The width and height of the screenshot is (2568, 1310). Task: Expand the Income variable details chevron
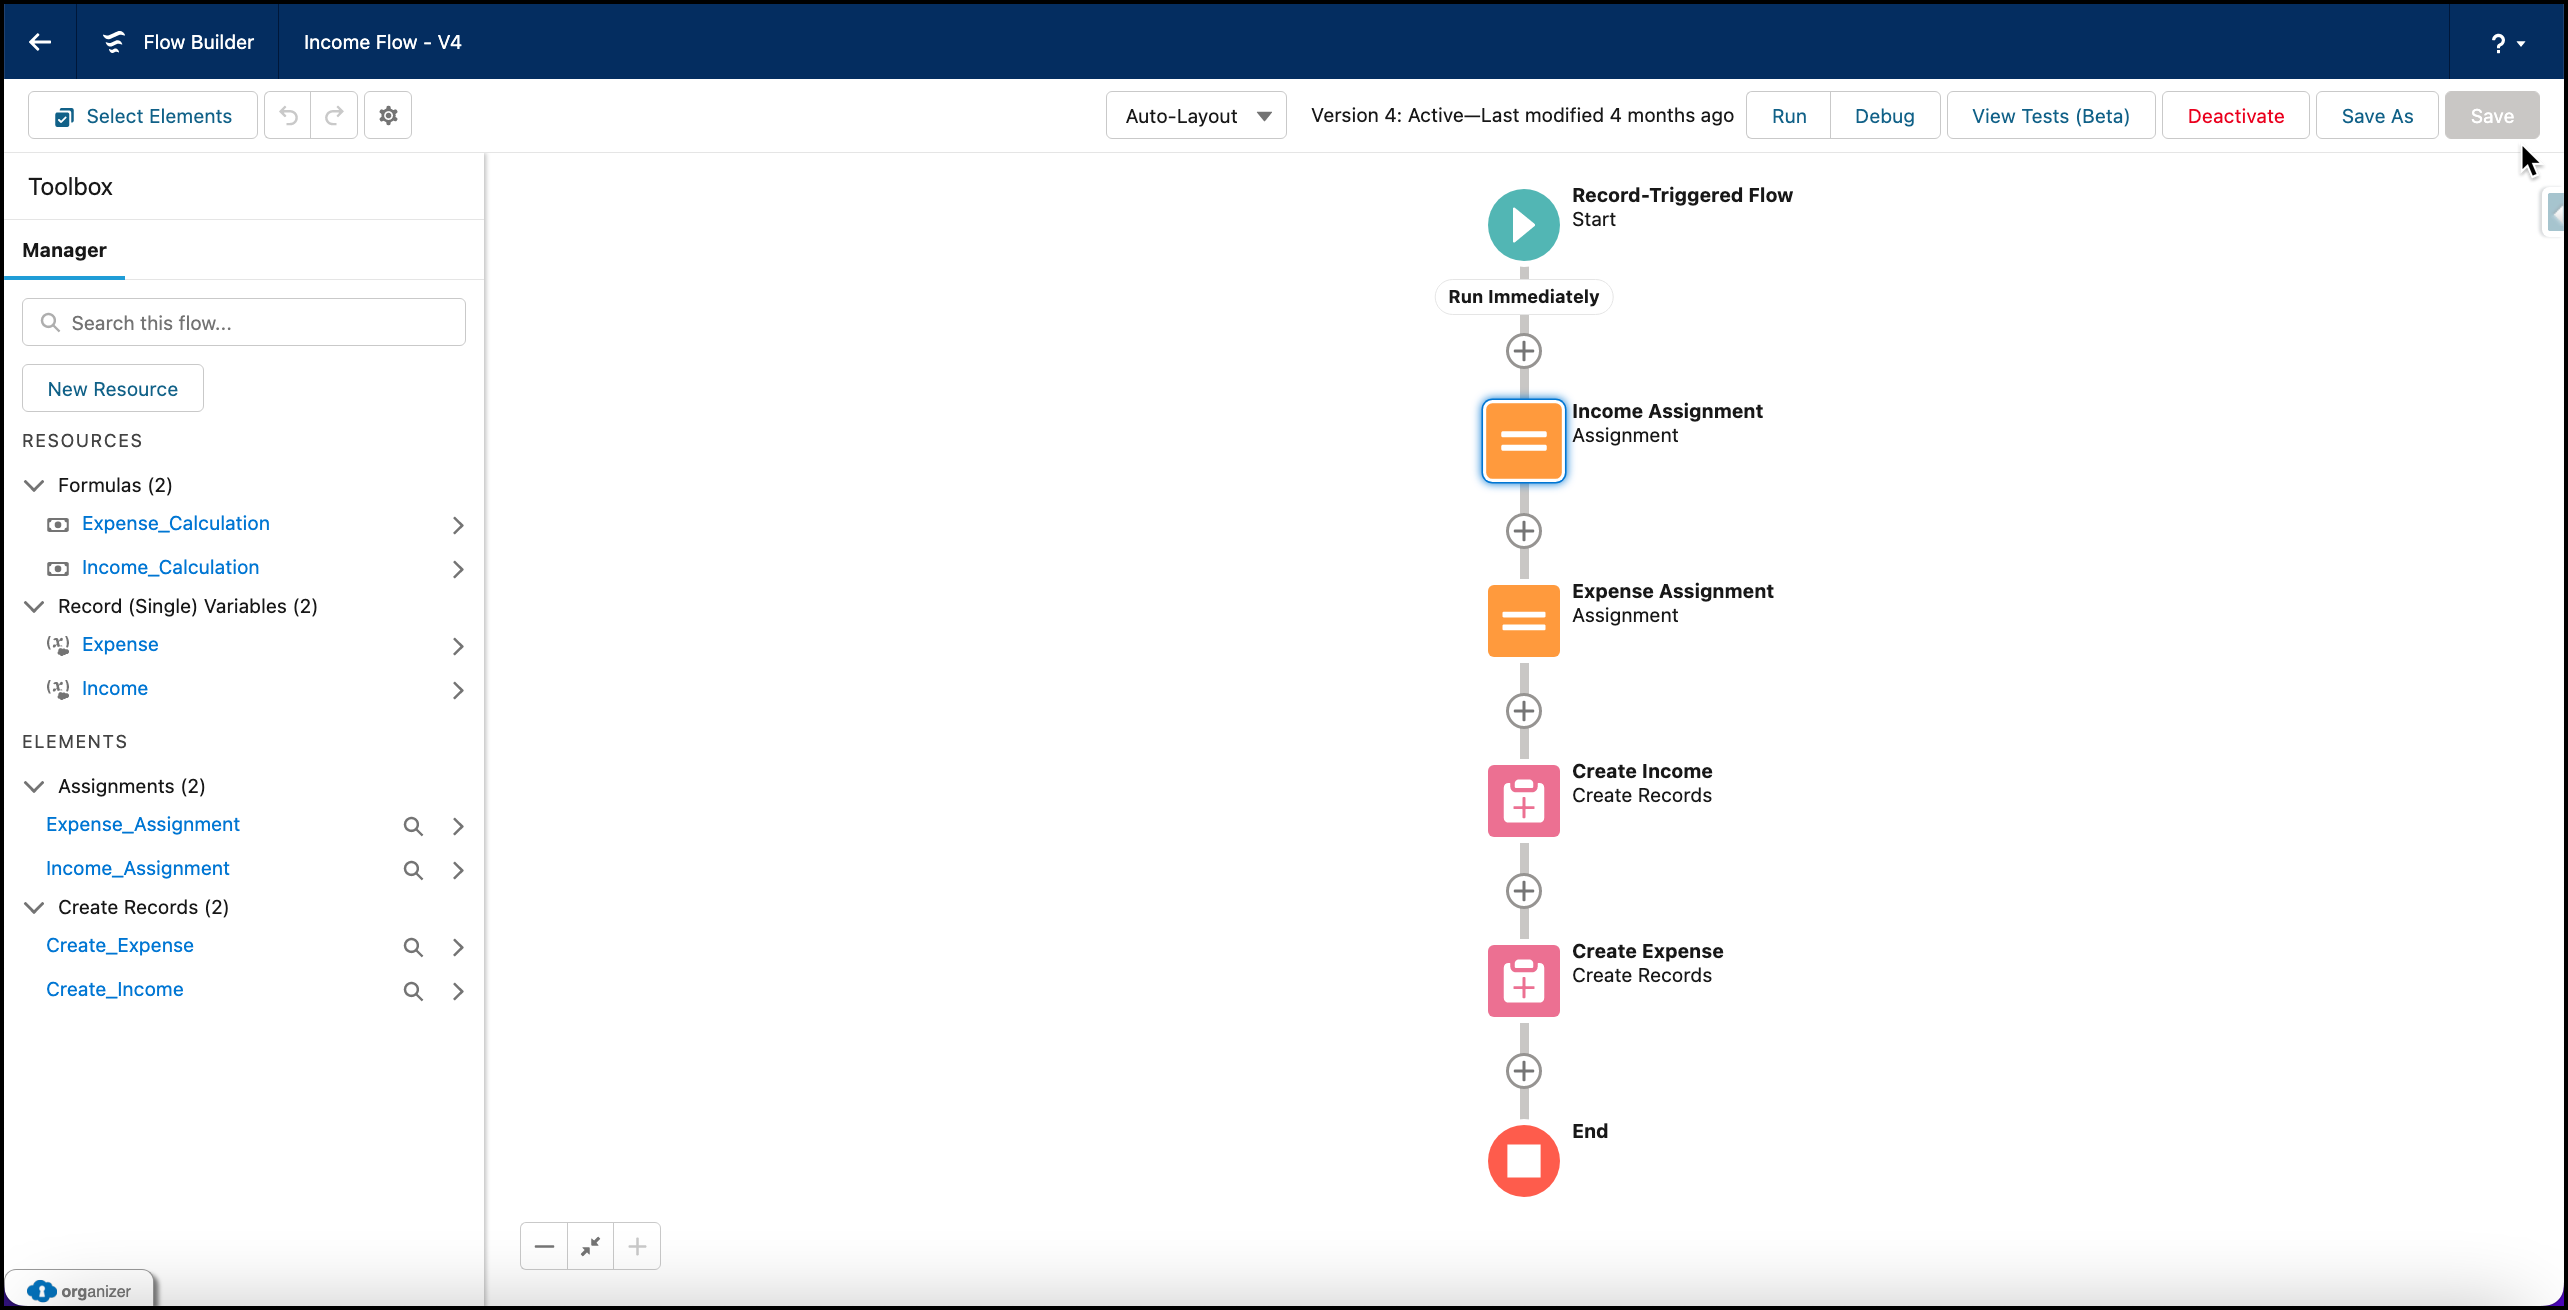(x=458, y=690)
